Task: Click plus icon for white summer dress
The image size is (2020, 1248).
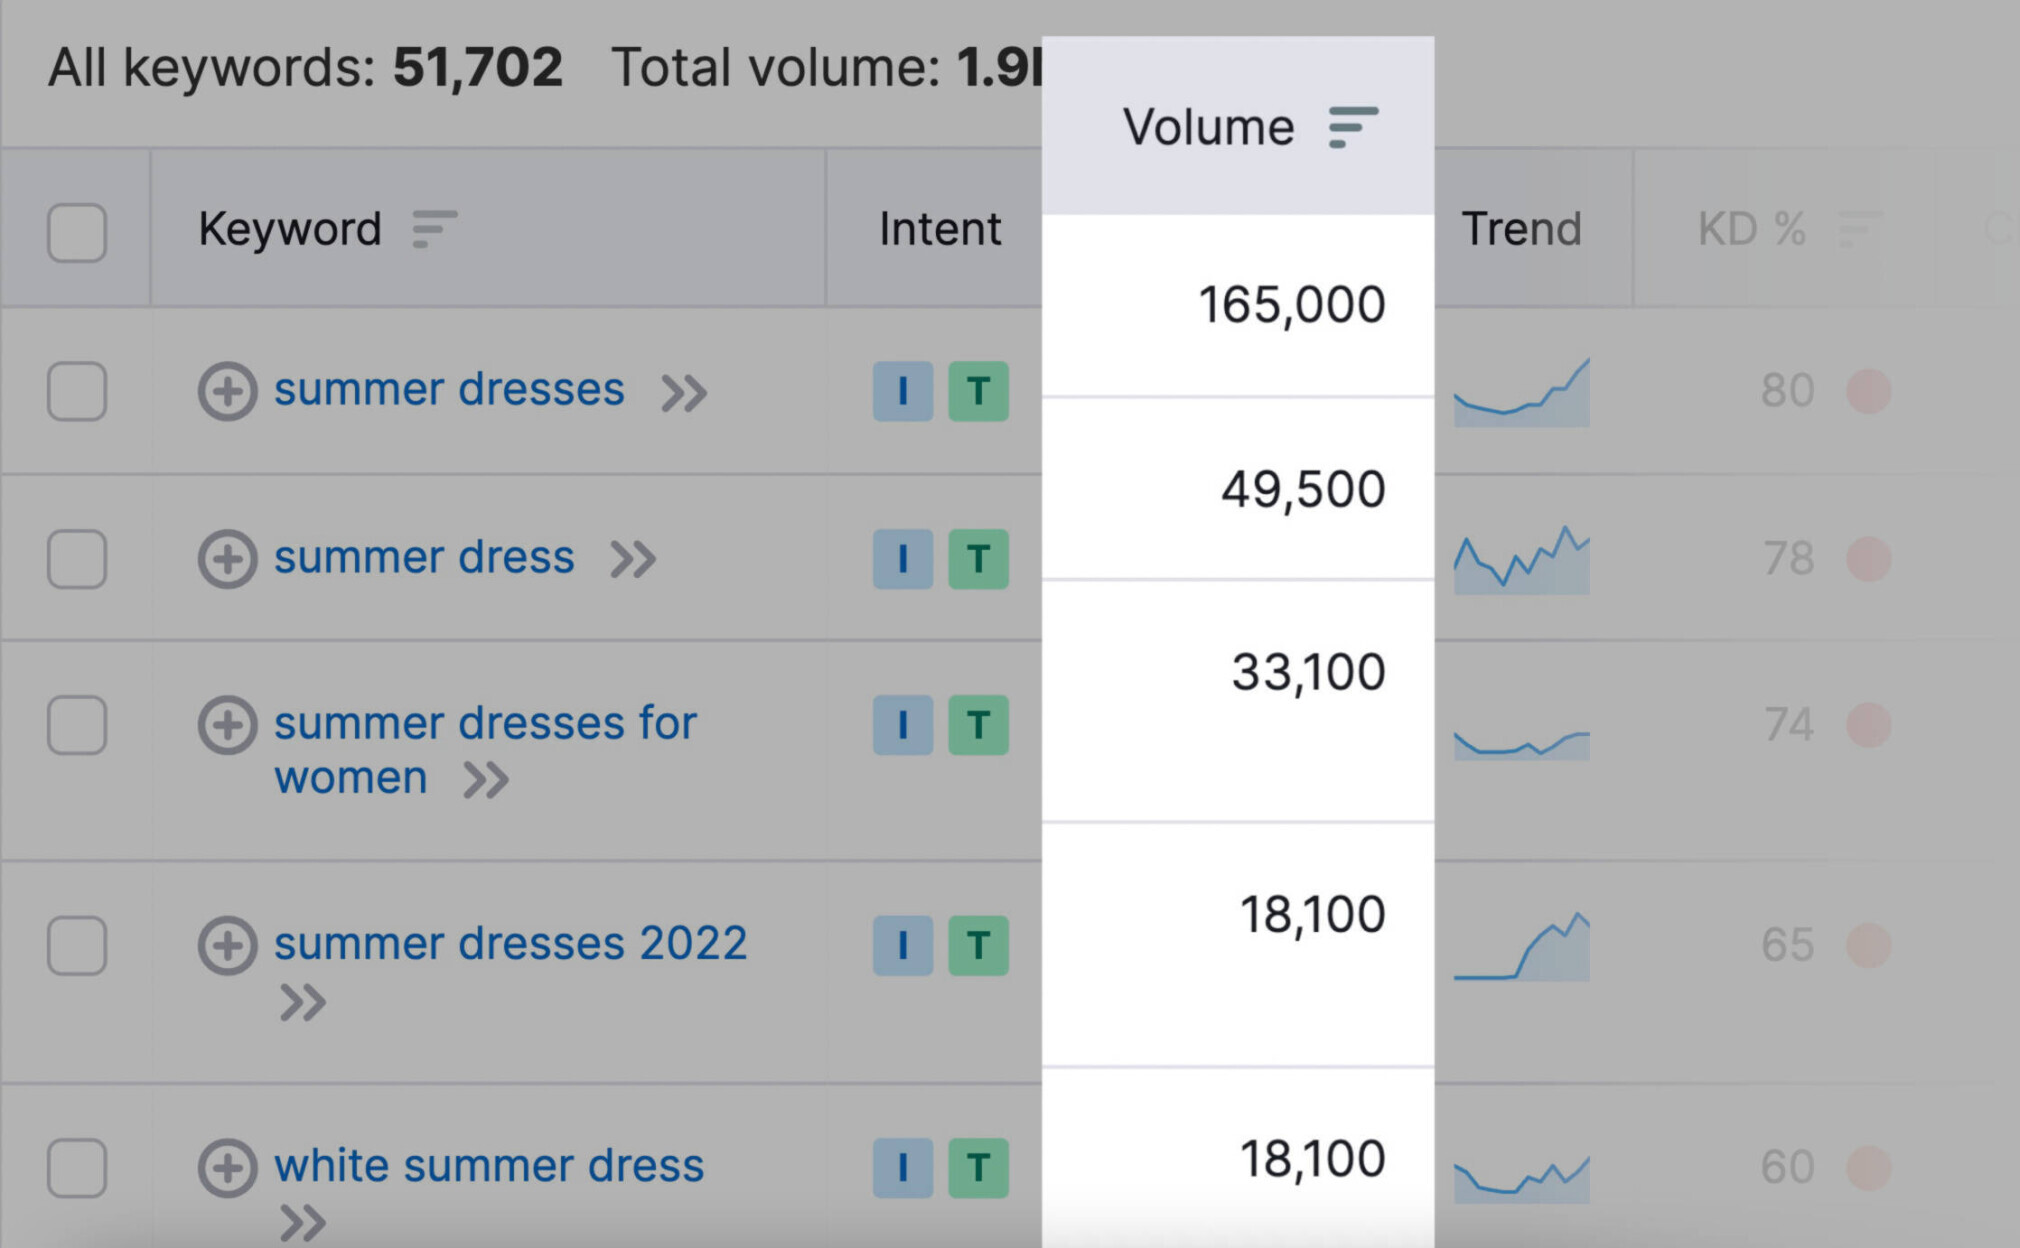Action: 227,1167
